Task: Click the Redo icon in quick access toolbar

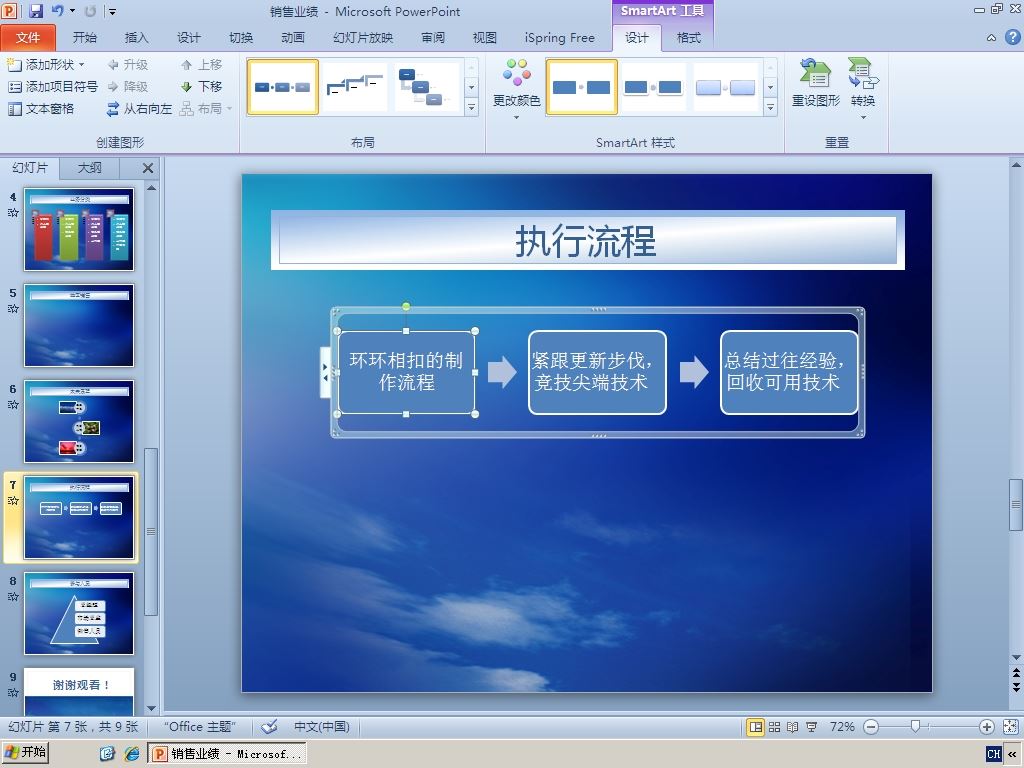Action: pos(90,11)
